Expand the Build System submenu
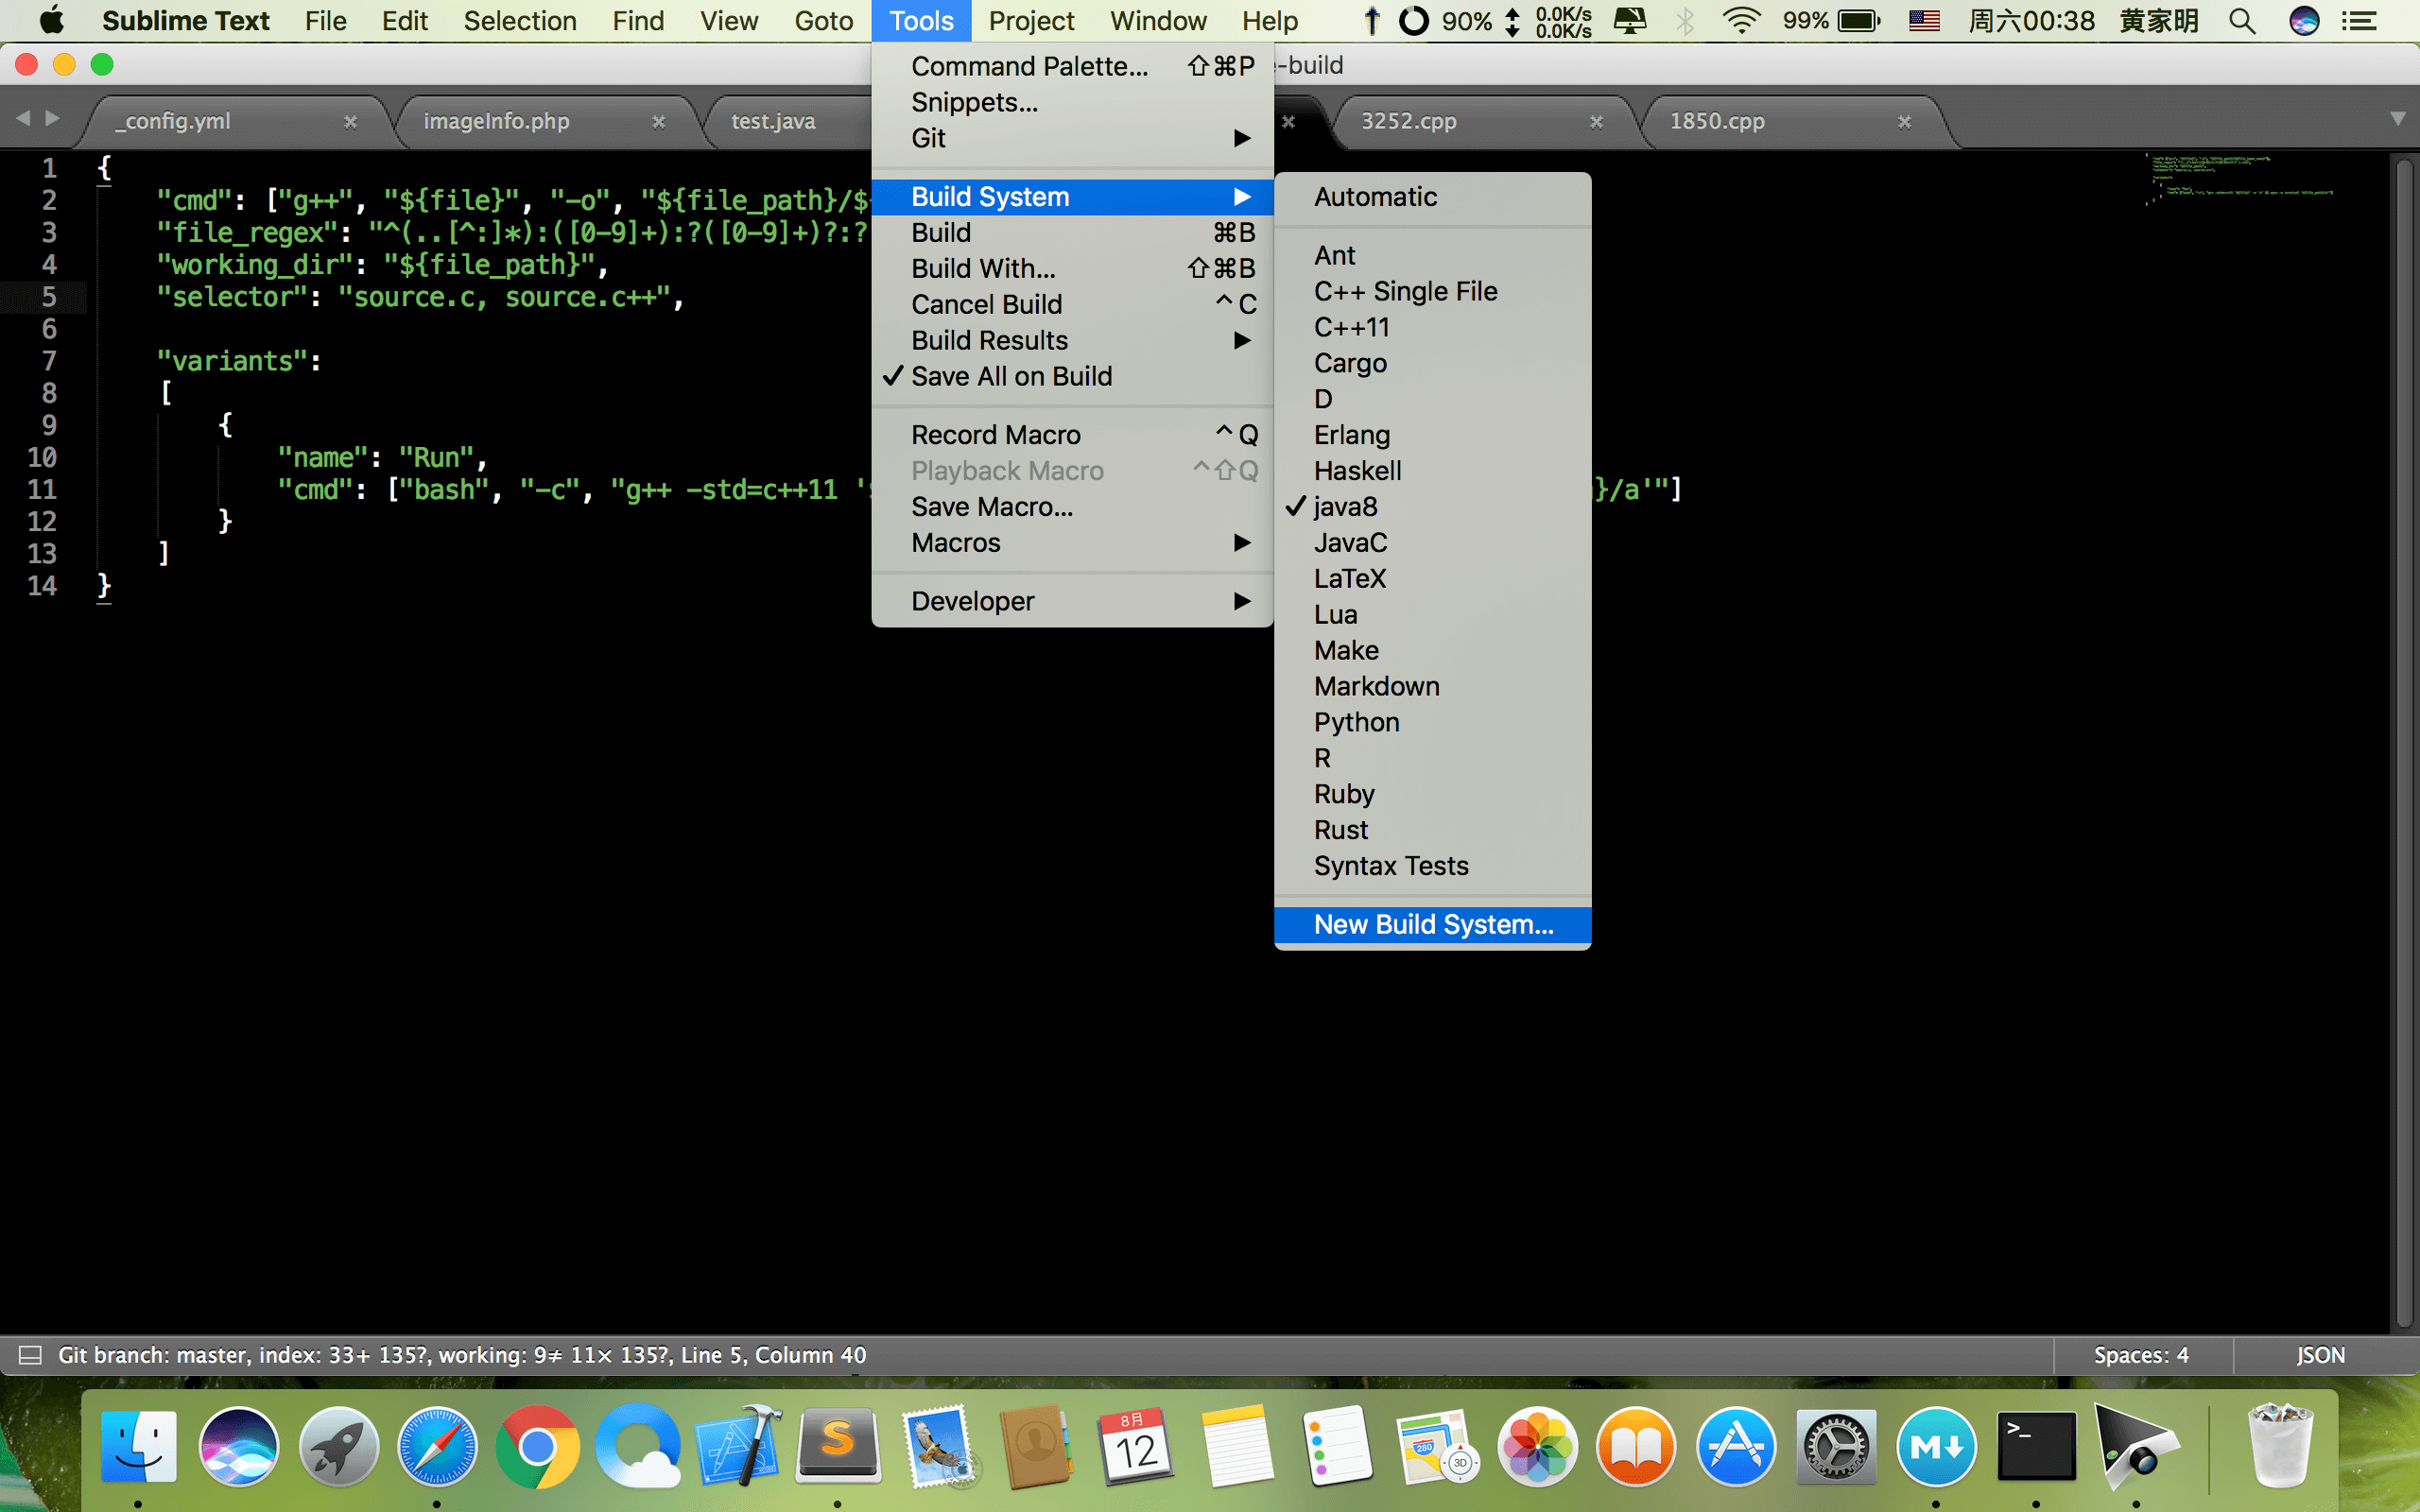 [x=1072, y=197]
